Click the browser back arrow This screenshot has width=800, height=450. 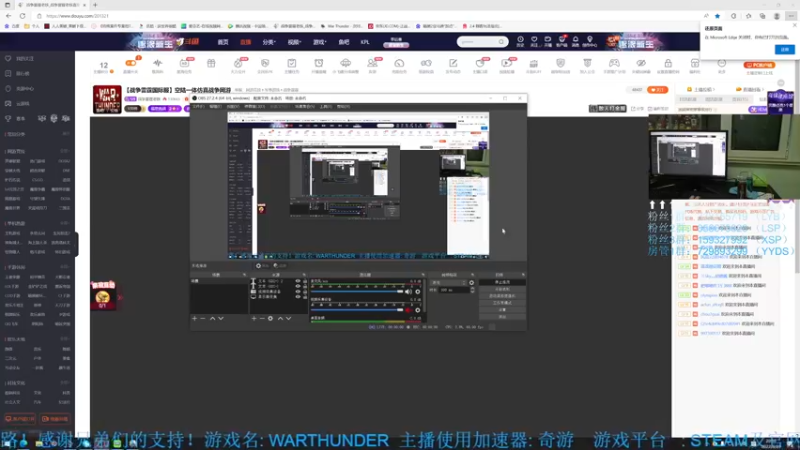point(8,16)
